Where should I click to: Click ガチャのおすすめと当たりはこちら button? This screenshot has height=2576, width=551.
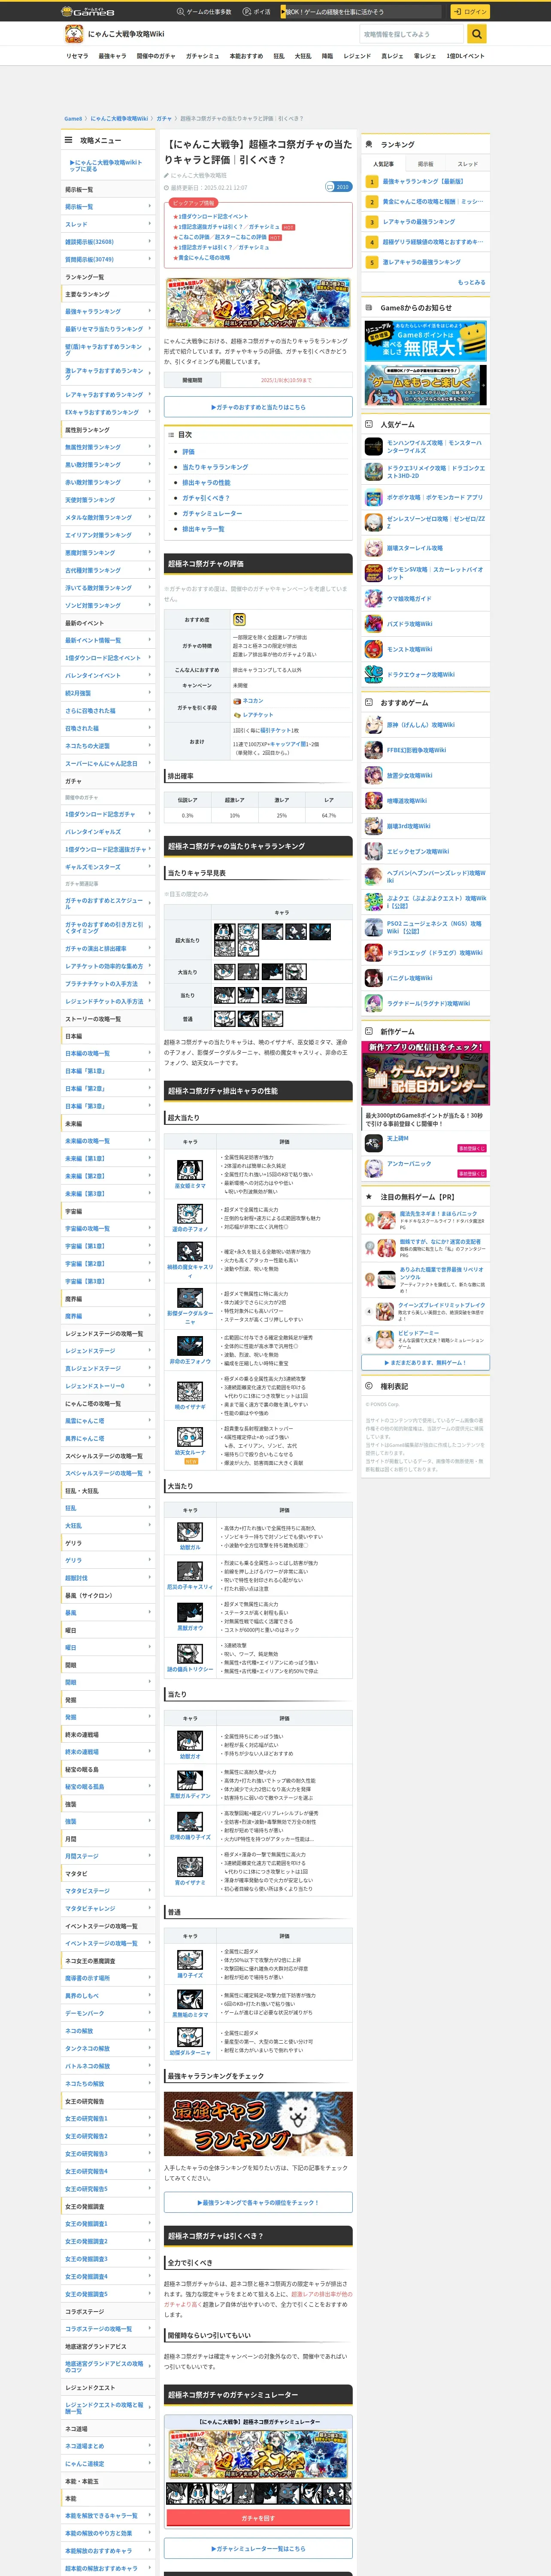[x=258, y=407]
